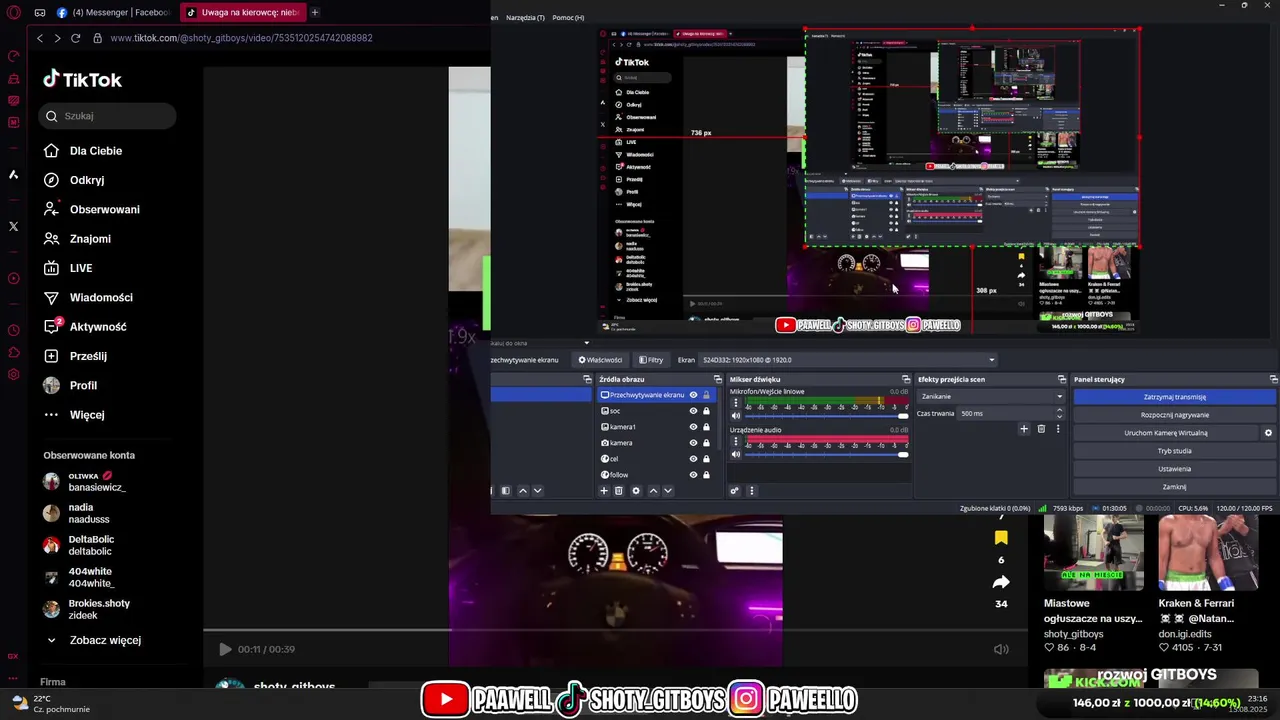Add a new source with OBS plus
Image resolution: width=1280 pixels, height=720 pixels.
[x=603, y=491]
